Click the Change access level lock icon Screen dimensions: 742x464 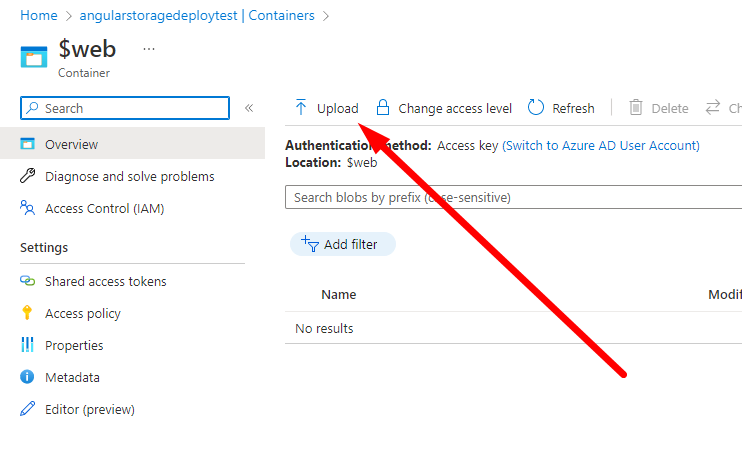tap(381, 108)
